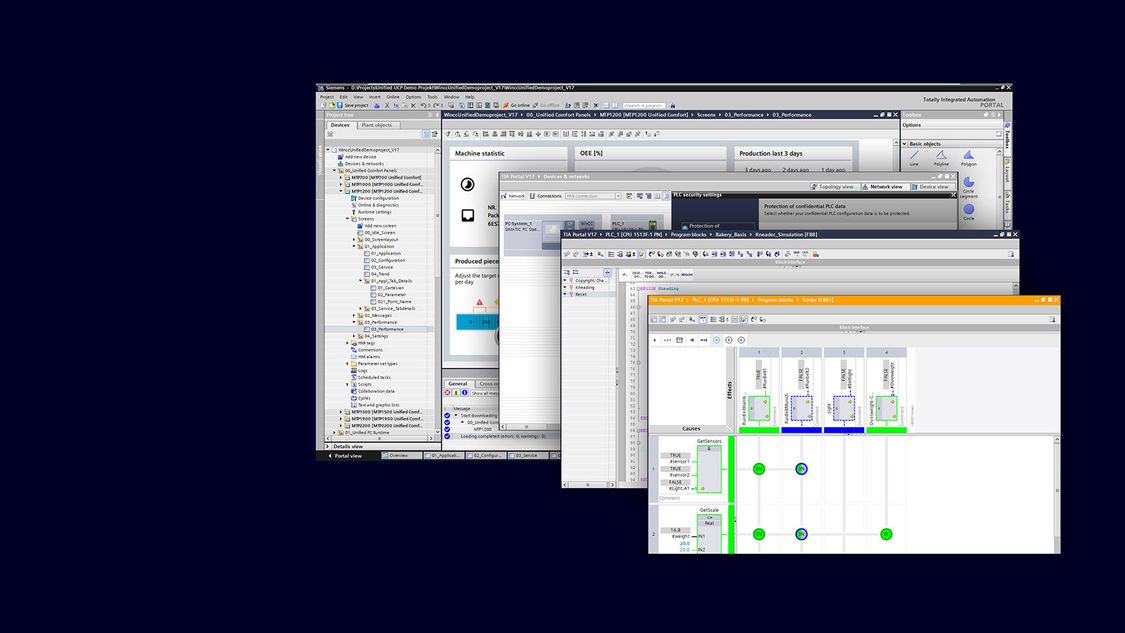Switch to the Device view tab
Viewport: 1125px width, 633px height.
coord(931,187)
